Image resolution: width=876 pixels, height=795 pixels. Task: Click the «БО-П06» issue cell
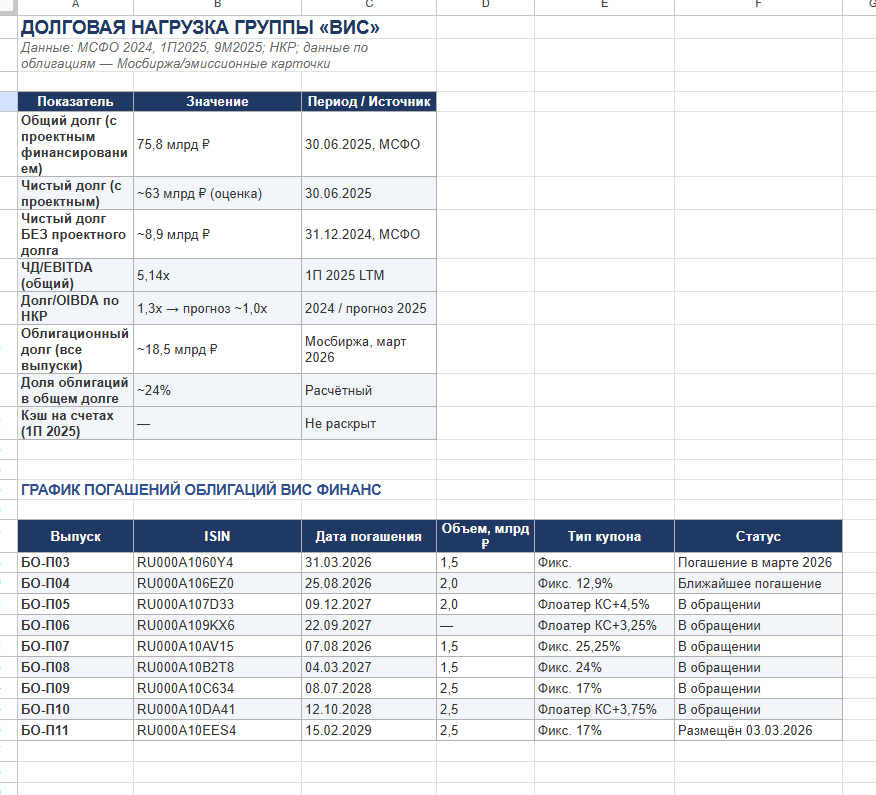point(75,625)
